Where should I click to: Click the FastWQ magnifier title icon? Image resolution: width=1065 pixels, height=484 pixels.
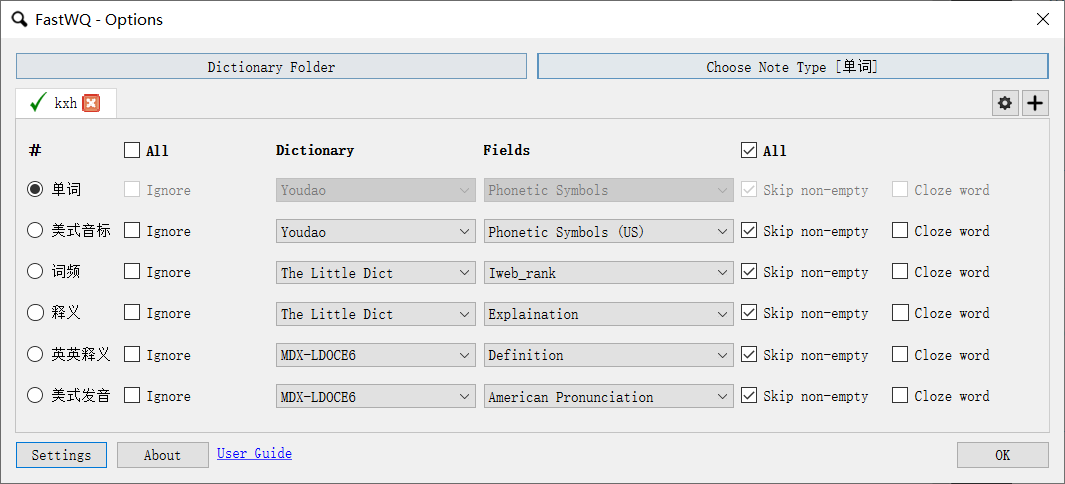click(20, 19)
